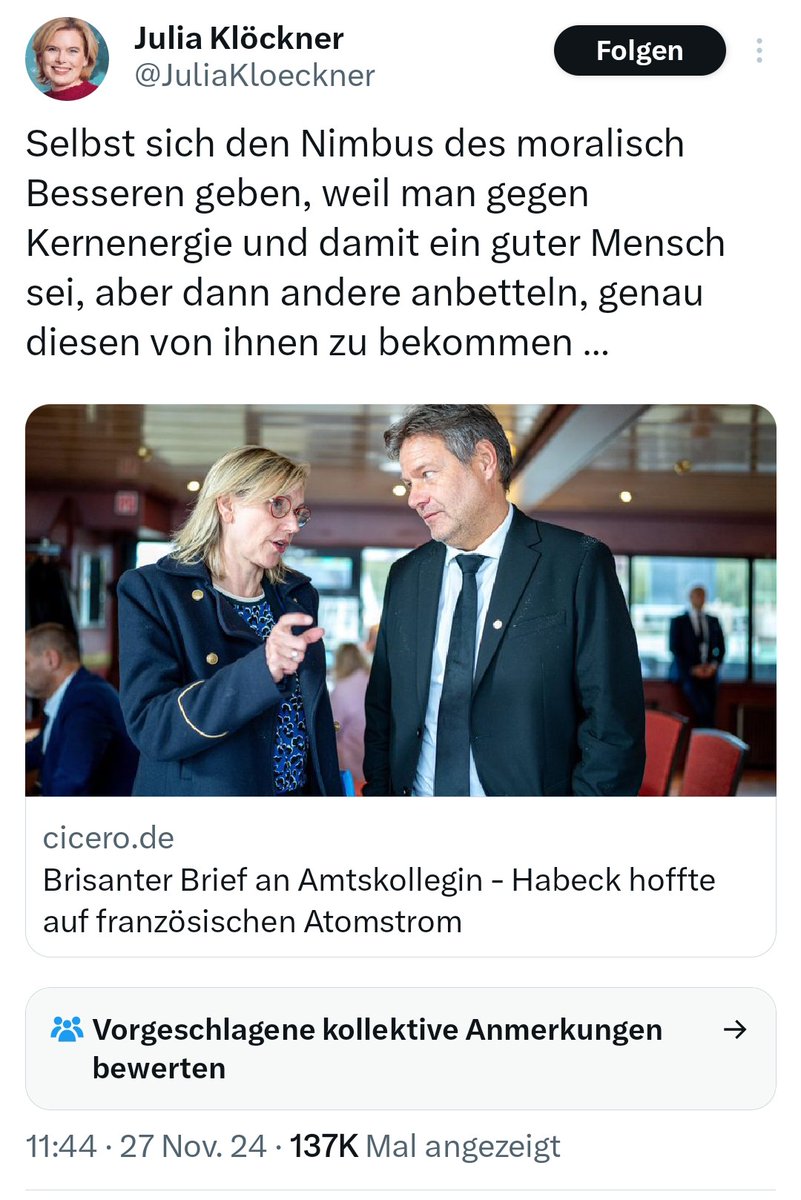Image resolution: width=801 pixels, height=1200 pixels.
Task: Click the 'Mal angezeigt' label
Action: pos(464,1146)
